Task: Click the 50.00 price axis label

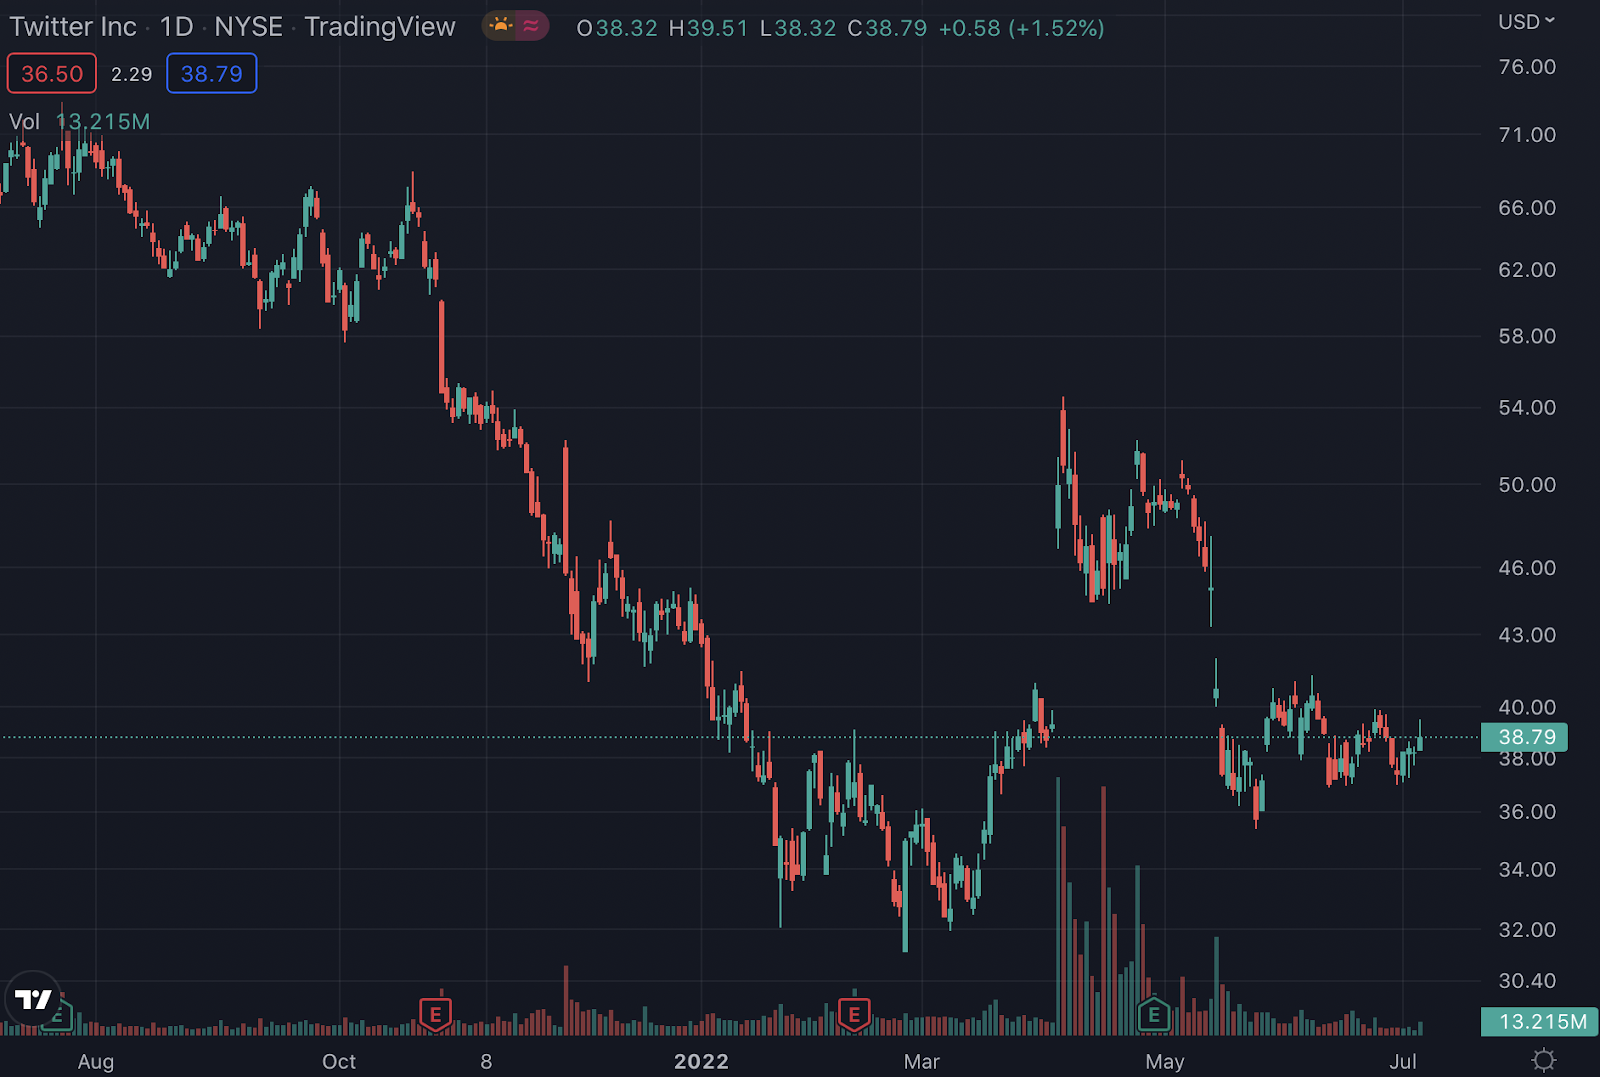Action: (1527, 485)
